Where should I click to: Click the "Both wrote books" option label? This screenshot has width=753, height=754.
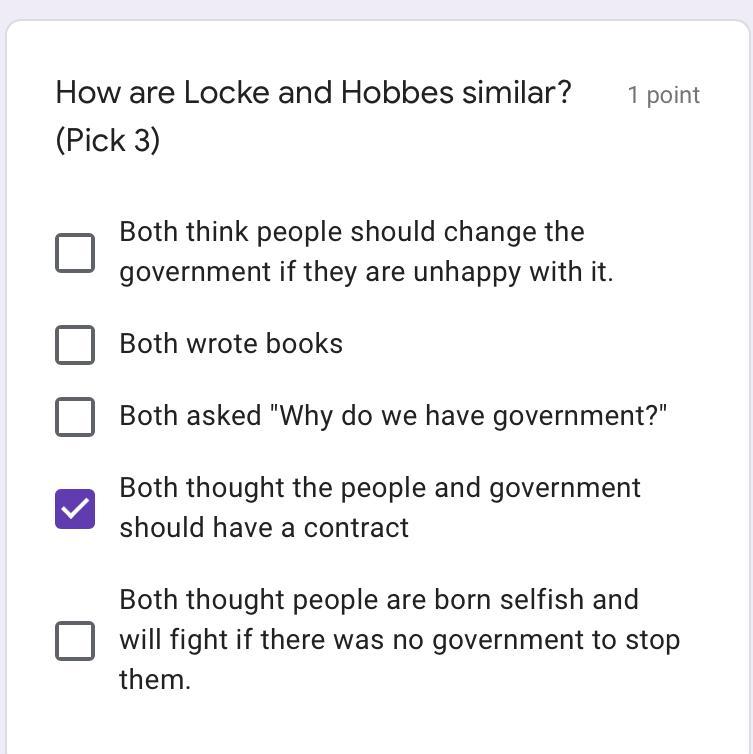[x=231, y=344]
